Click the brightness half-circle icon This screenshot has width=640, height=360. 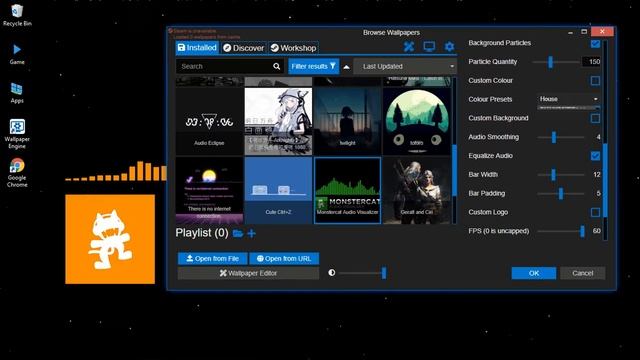[x=331, y=273]
